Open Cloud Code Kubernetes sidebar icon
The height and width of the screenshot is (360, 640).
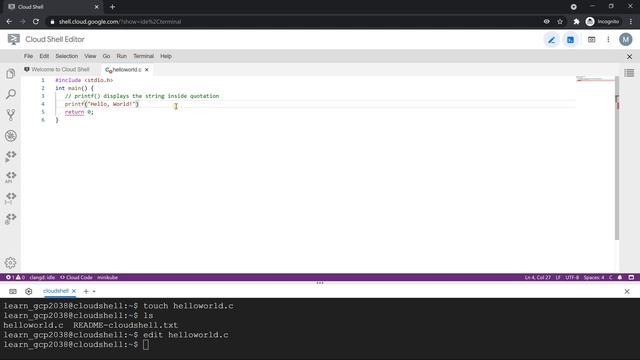tap(11, 218)
